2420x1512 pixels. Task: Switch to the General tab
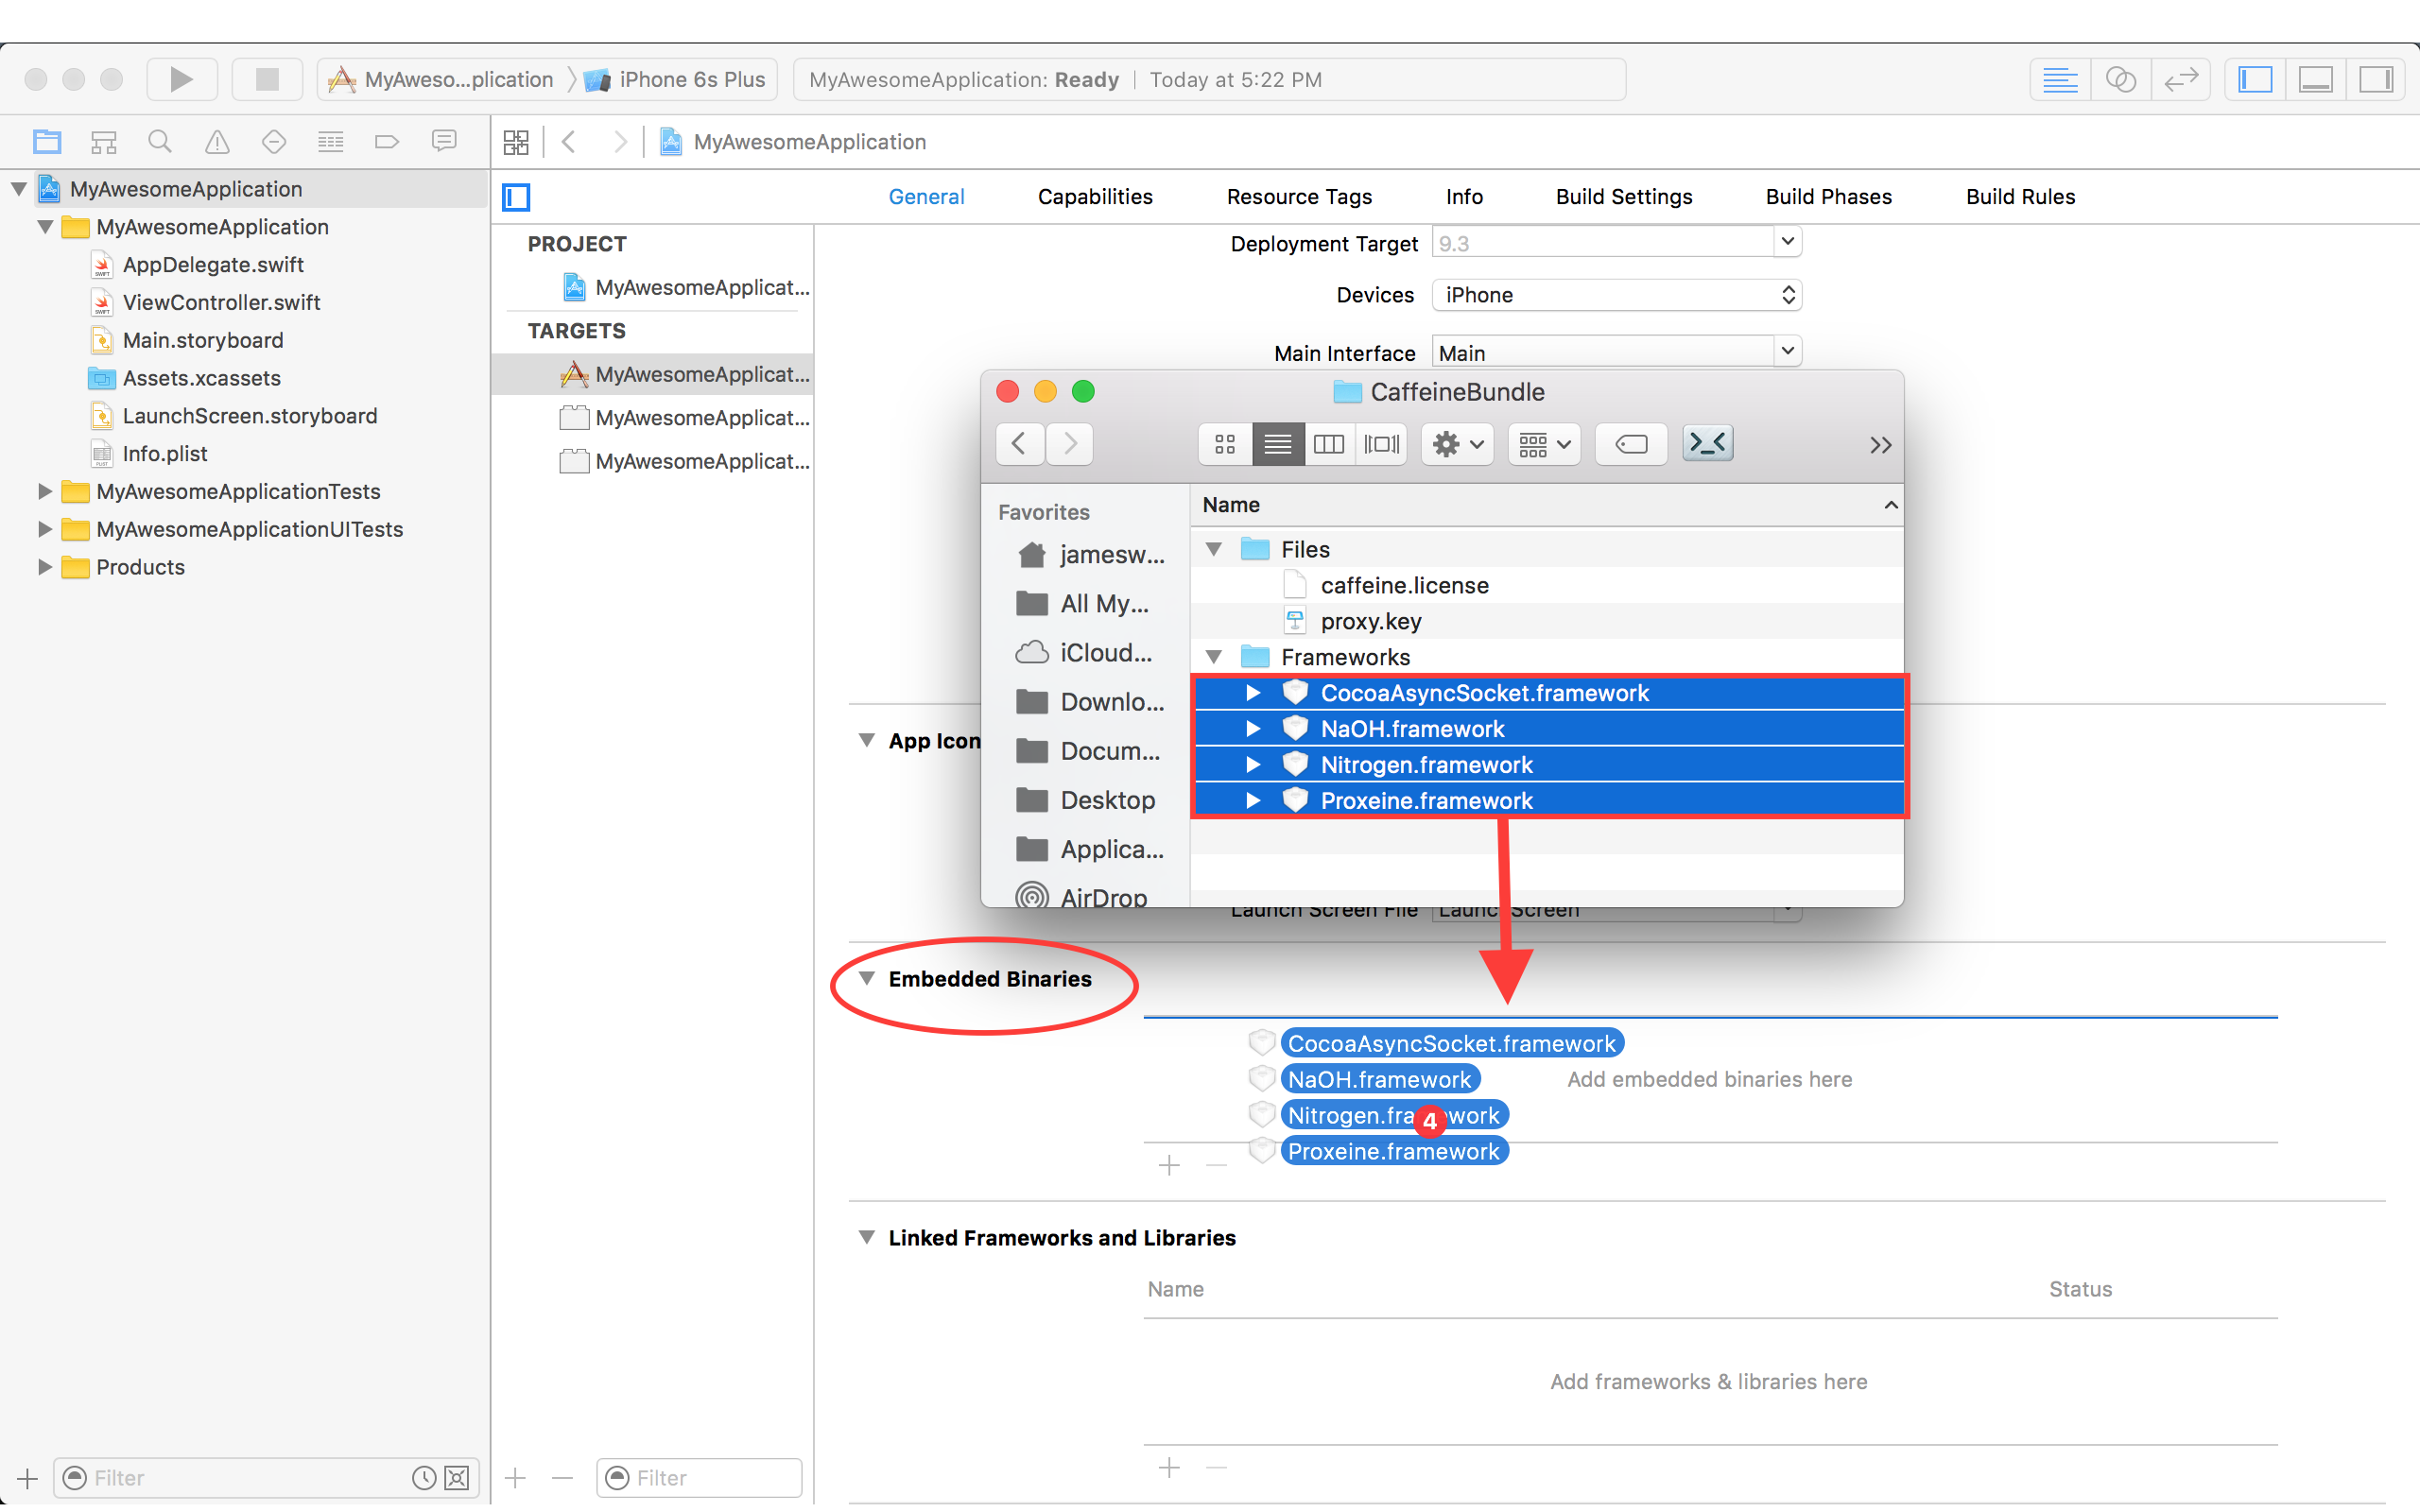pos(926,197)
